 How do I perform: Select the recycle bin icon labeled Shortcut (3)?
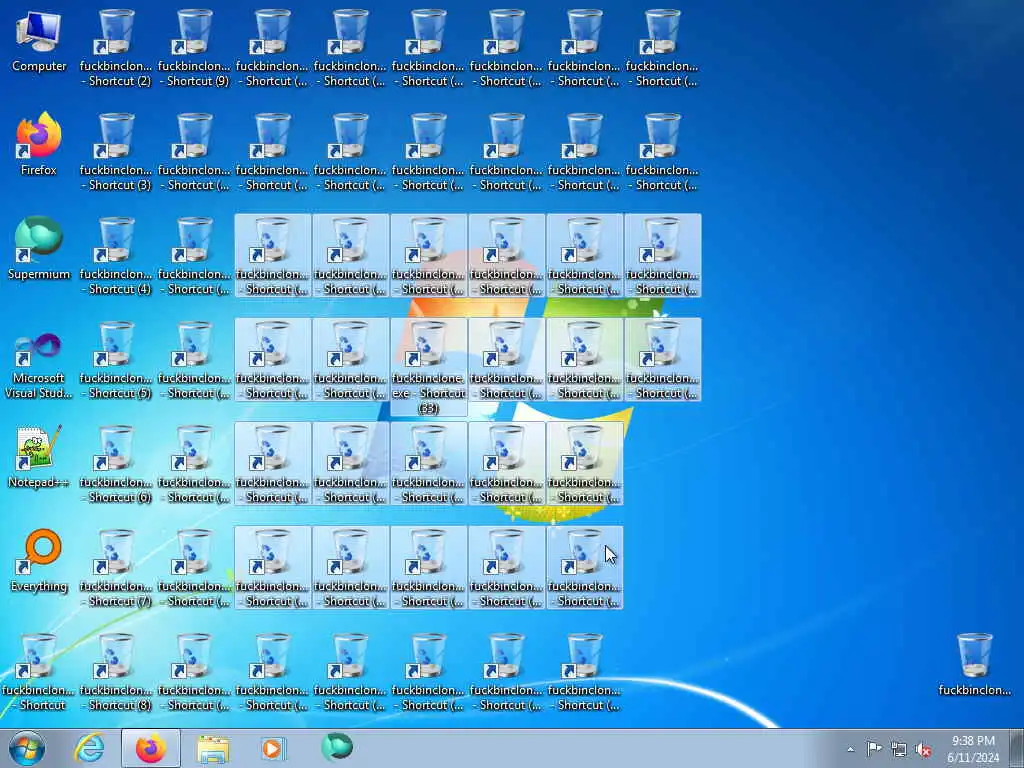116,152
